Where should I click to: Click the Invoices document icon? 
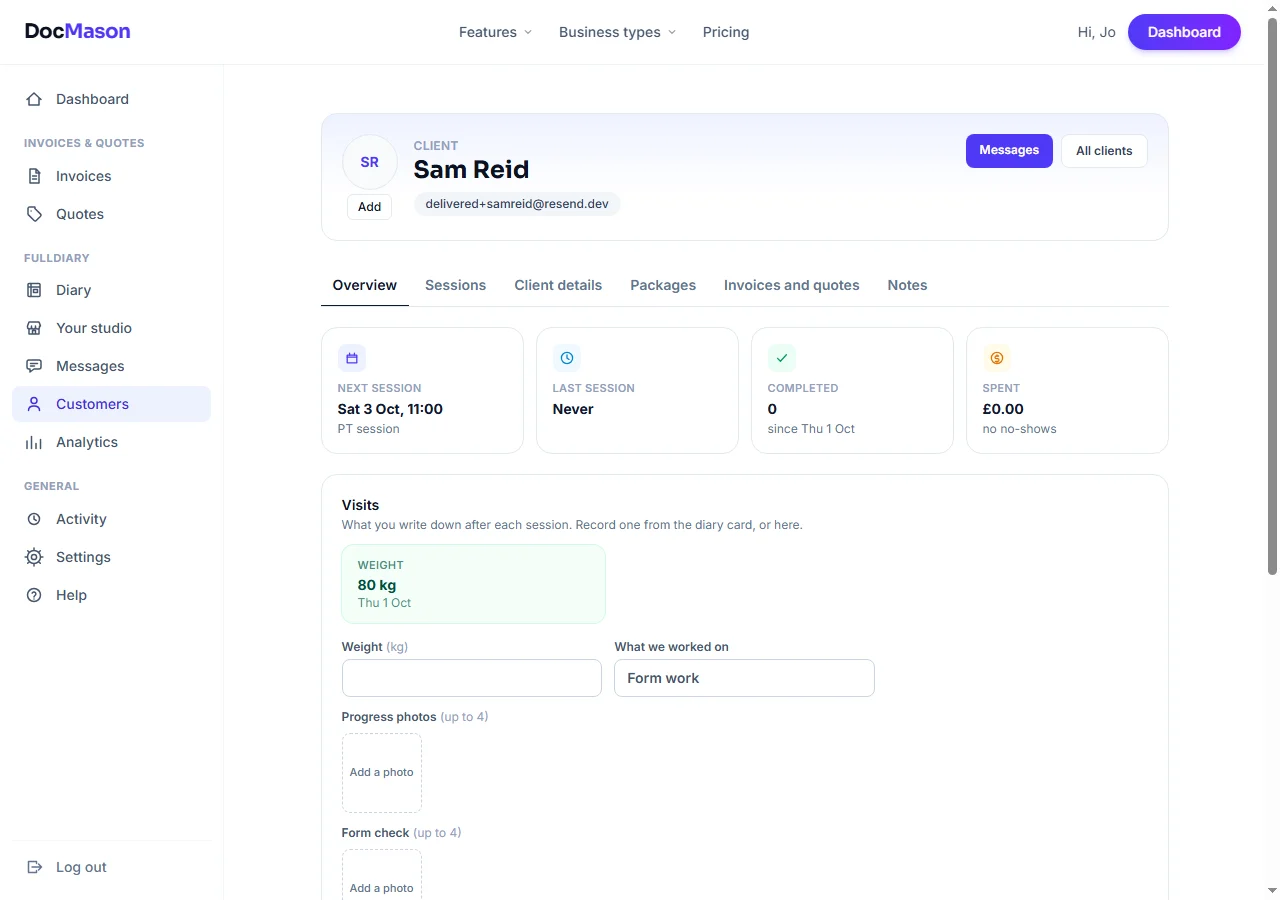34,176
